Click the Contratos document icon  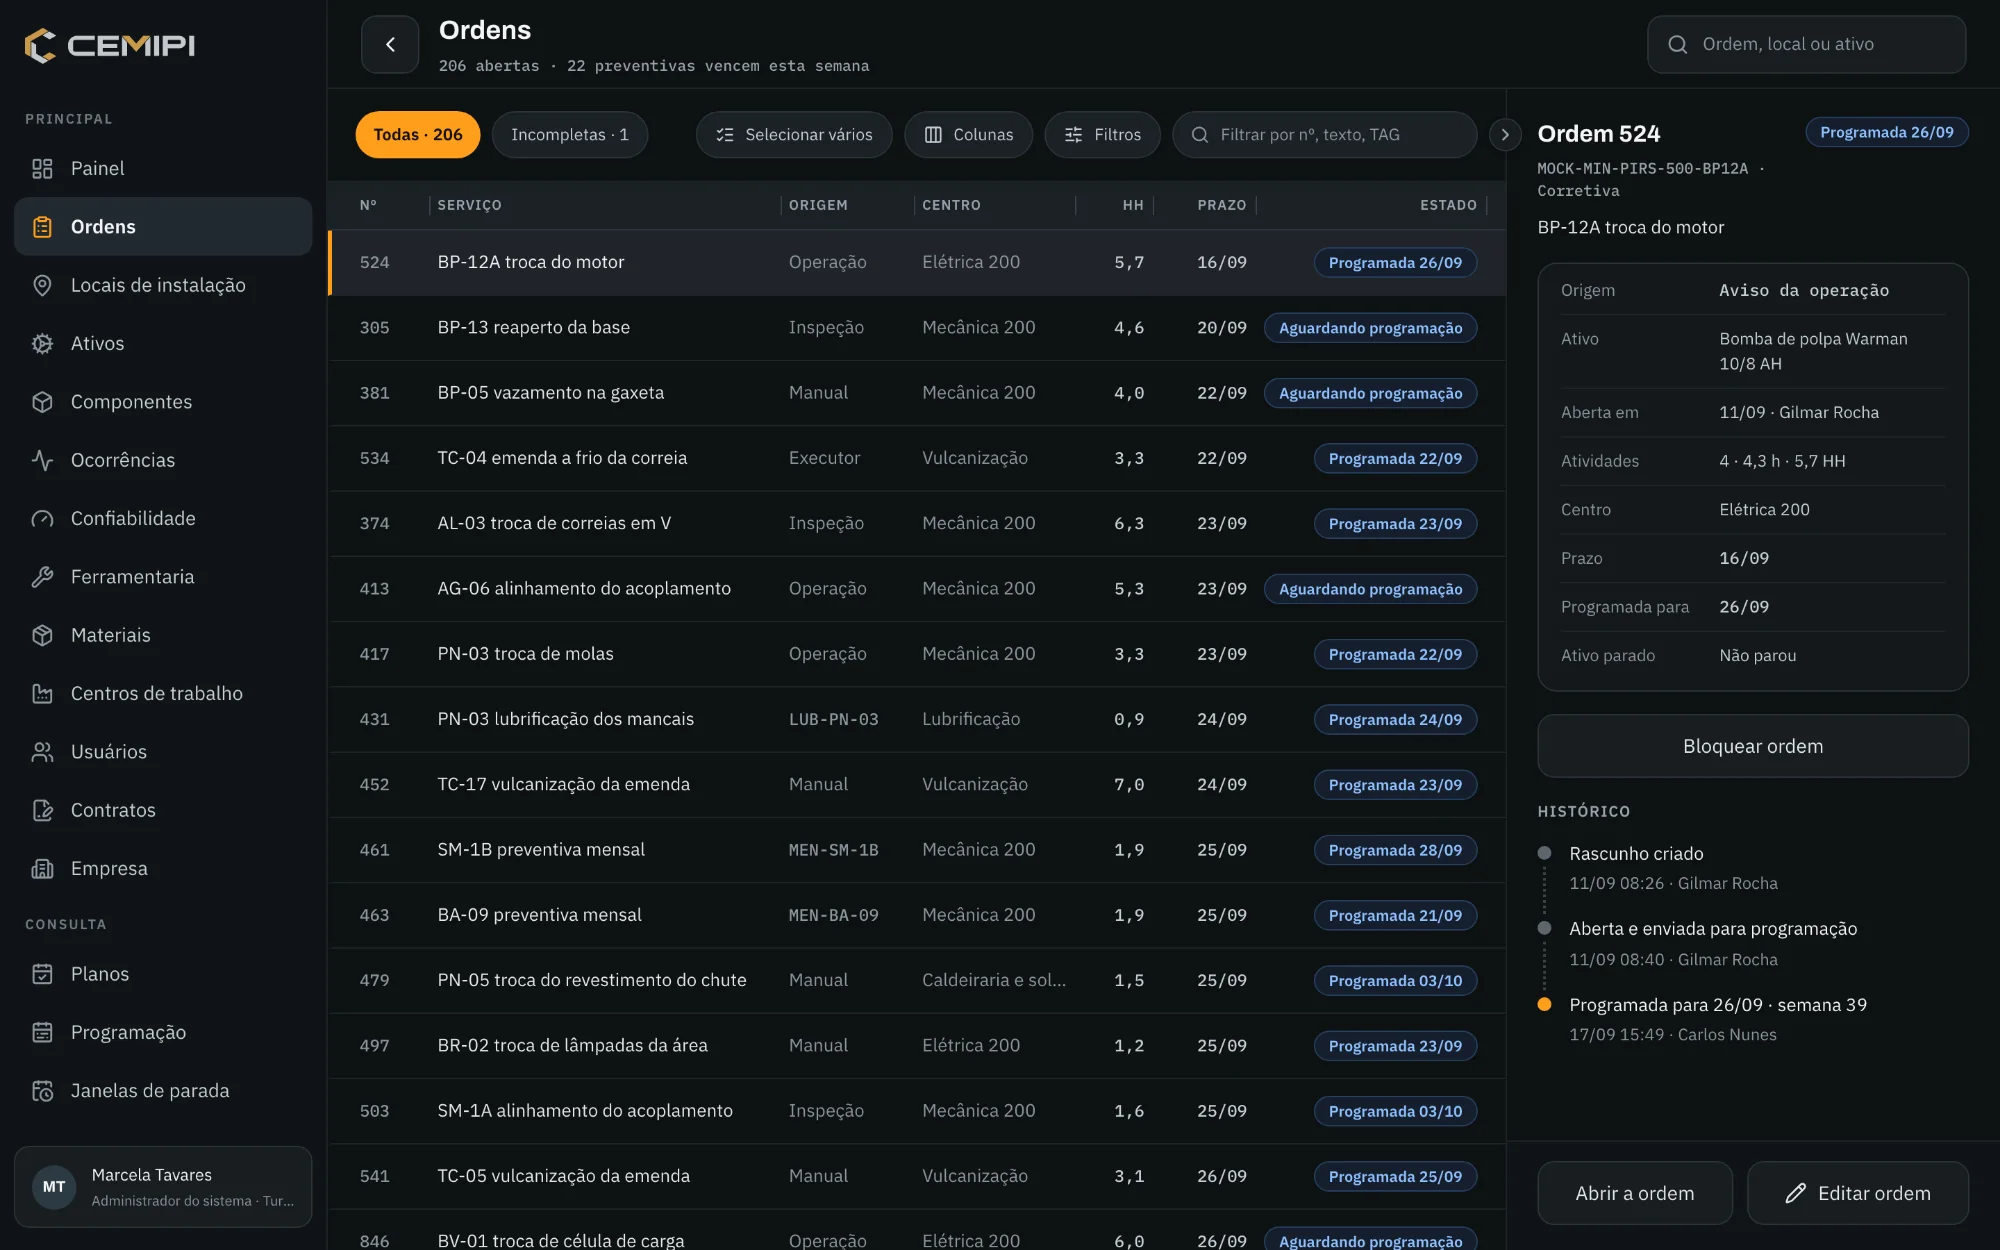(x=42, y=810)
